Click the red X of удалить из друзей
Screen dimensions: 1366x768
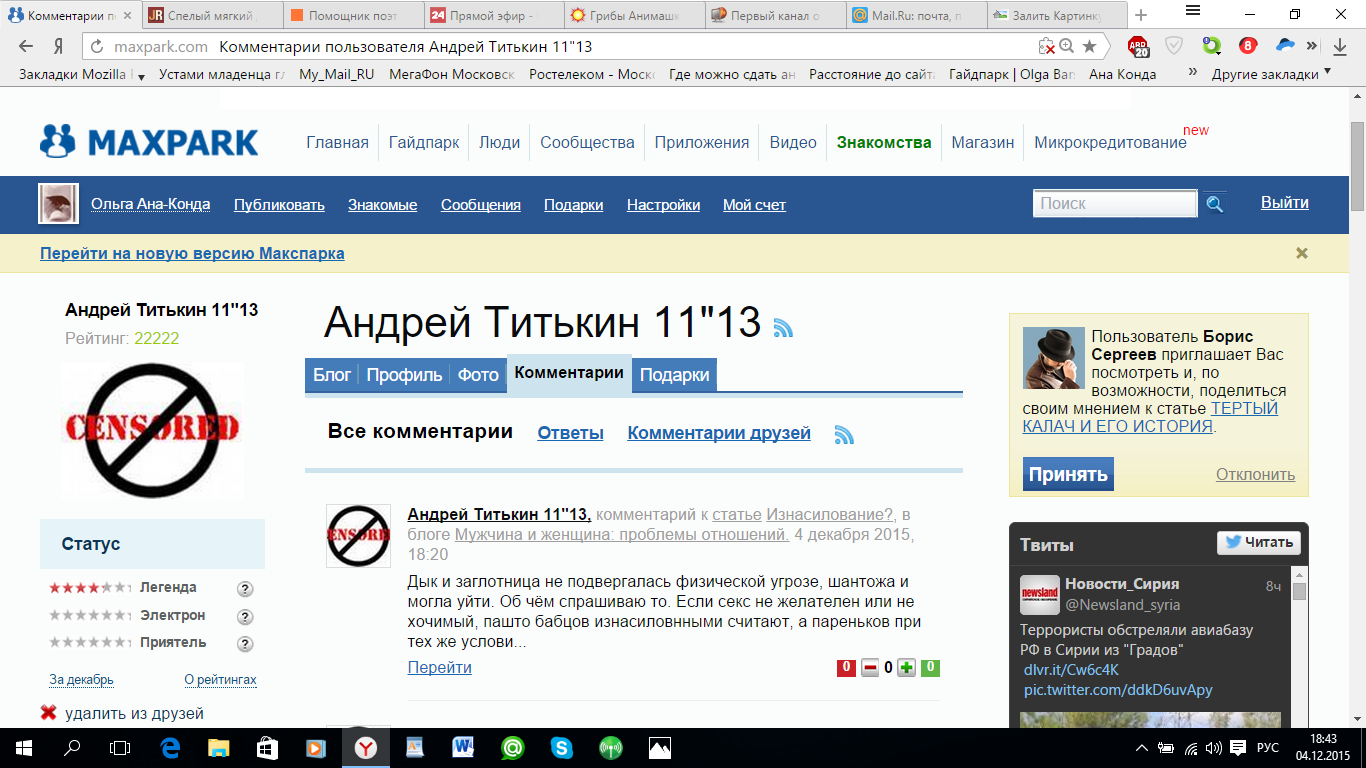coord(48,713)
